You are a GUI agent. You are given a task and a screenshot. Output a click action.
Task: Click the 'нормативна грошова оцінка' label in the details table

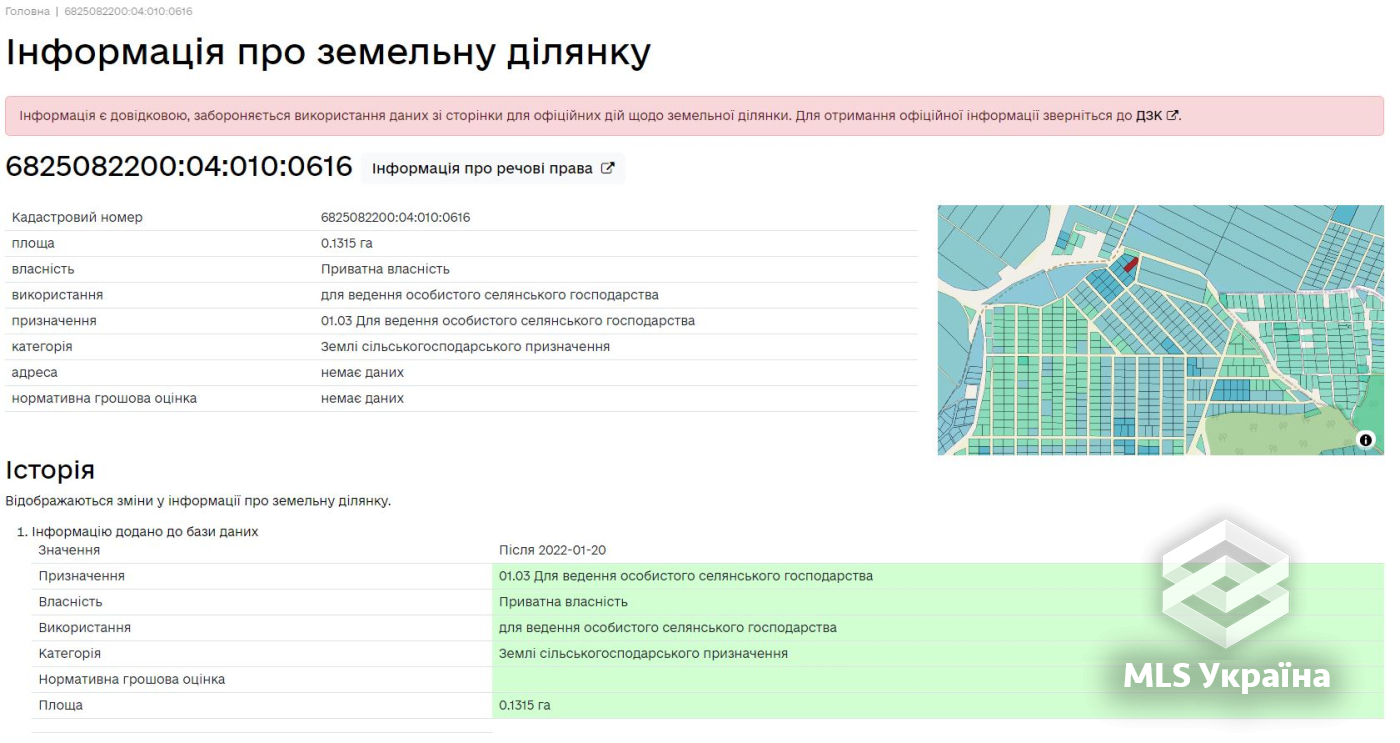point(104,398)
